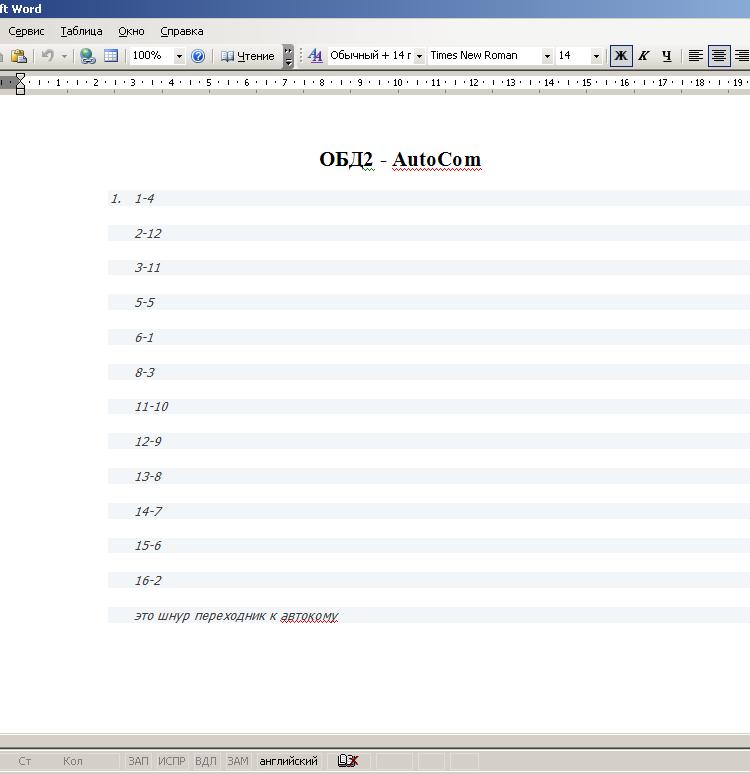The image size is (750, 774).
Task: Click the Times New Roman font box
Action: pyautogui.click(x=485, y=55)
